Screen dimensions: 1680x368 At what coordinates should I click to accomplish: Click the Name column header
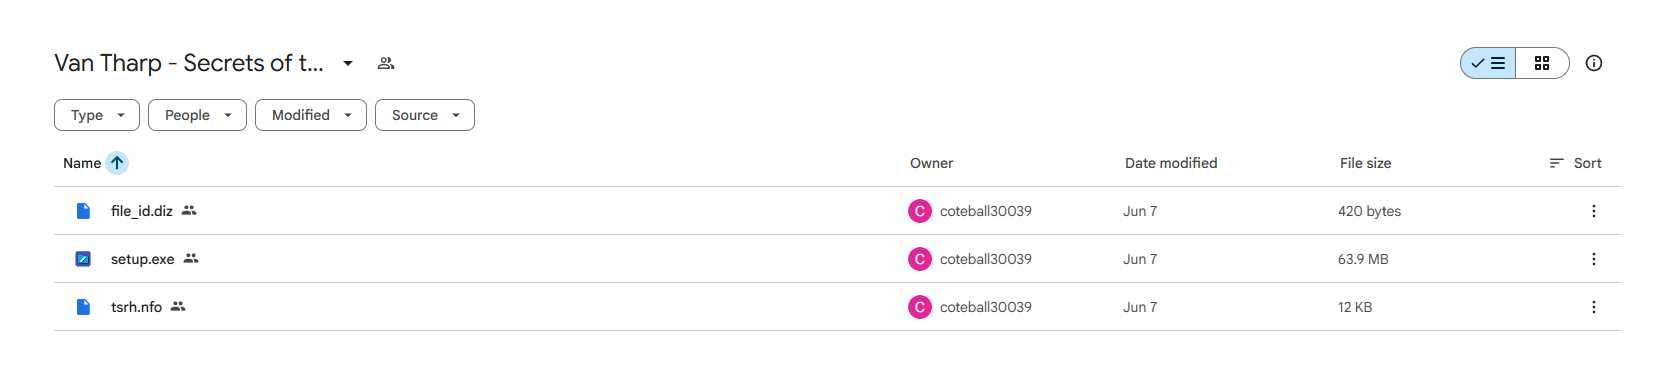click(x=82, y=163)
